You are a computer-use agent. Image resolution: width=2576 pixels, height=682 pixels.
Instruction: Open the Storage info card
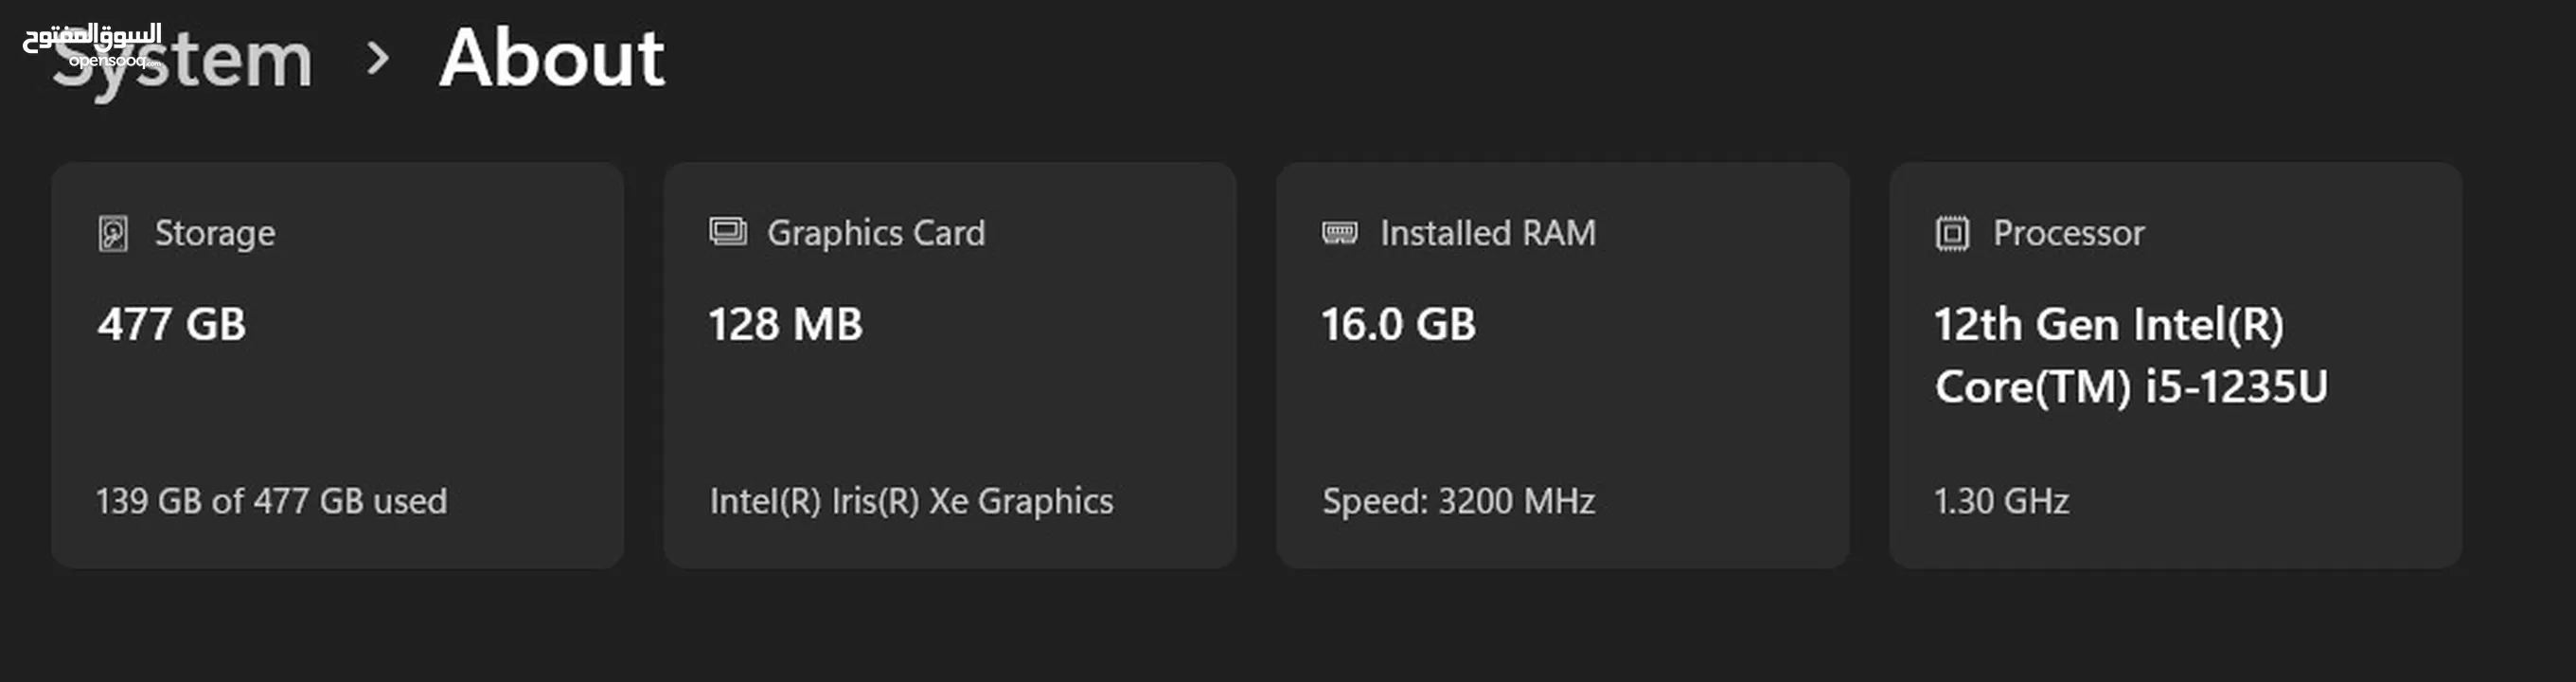click(x=338, y=365)
